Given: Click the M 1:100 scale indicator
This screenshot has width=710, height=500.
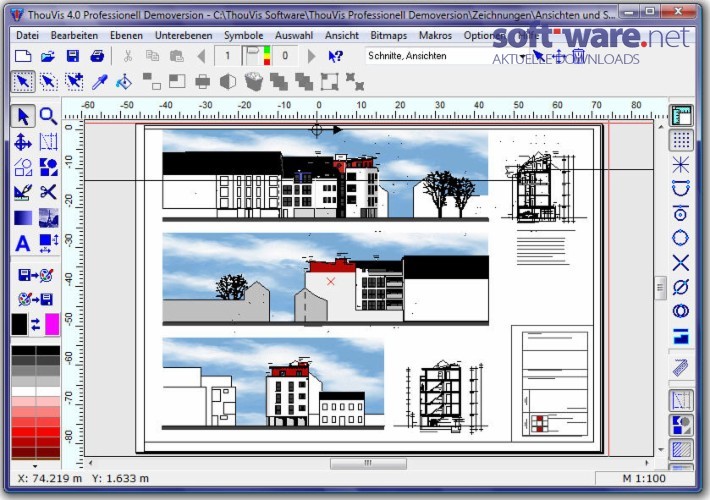Looking at the screenshot, I should click(644, 478).
